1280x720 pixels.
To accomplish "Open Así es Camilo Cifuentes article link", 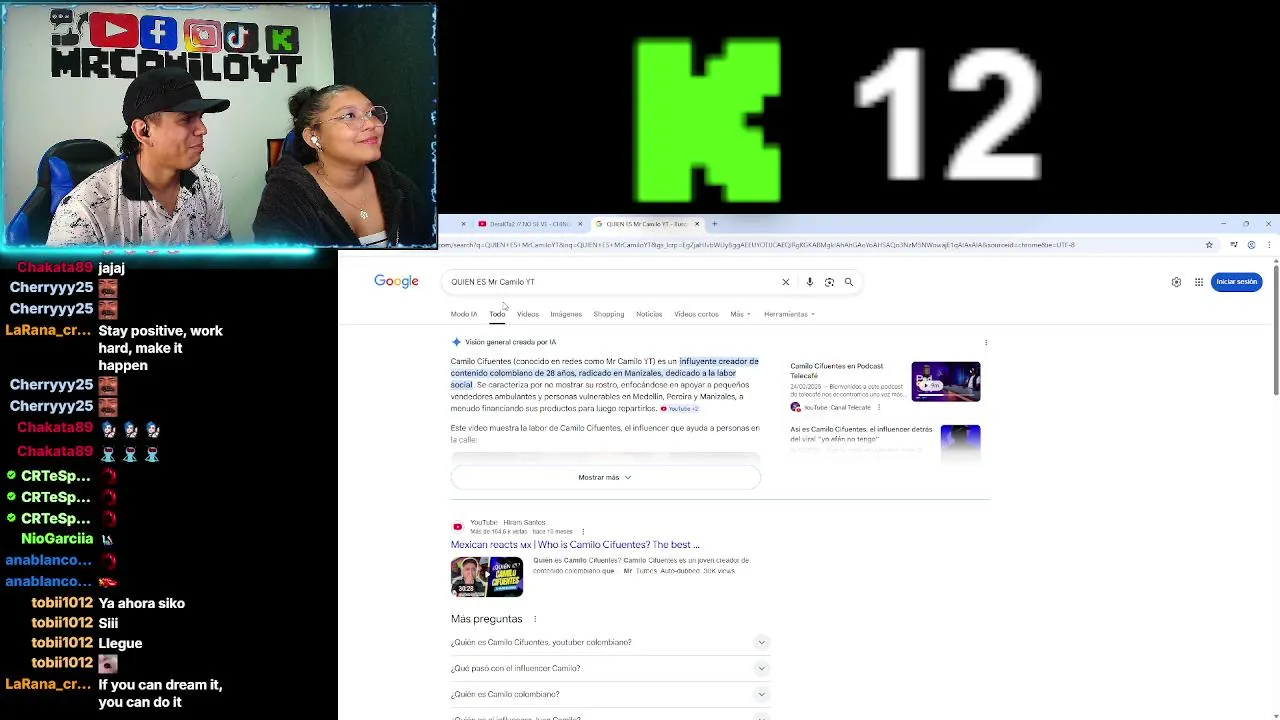I will click(861, 434).
